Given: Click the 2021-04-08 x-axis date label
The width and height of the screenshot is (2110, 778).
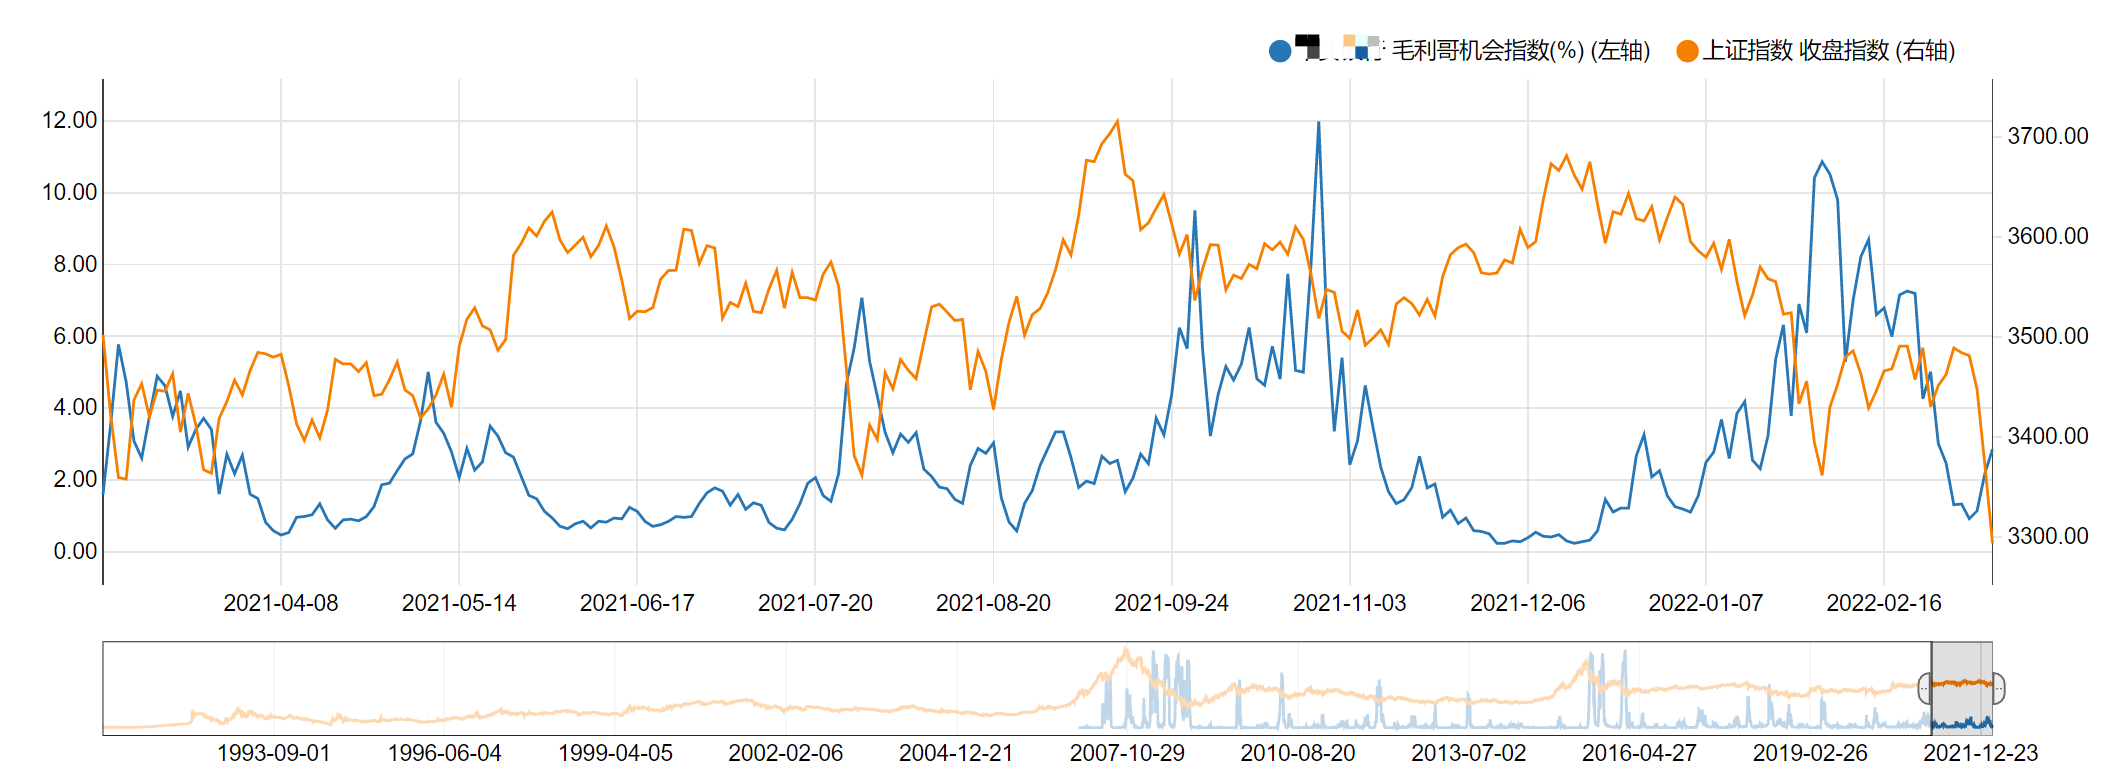Looking at the screenshot, I should coord(281,603).
